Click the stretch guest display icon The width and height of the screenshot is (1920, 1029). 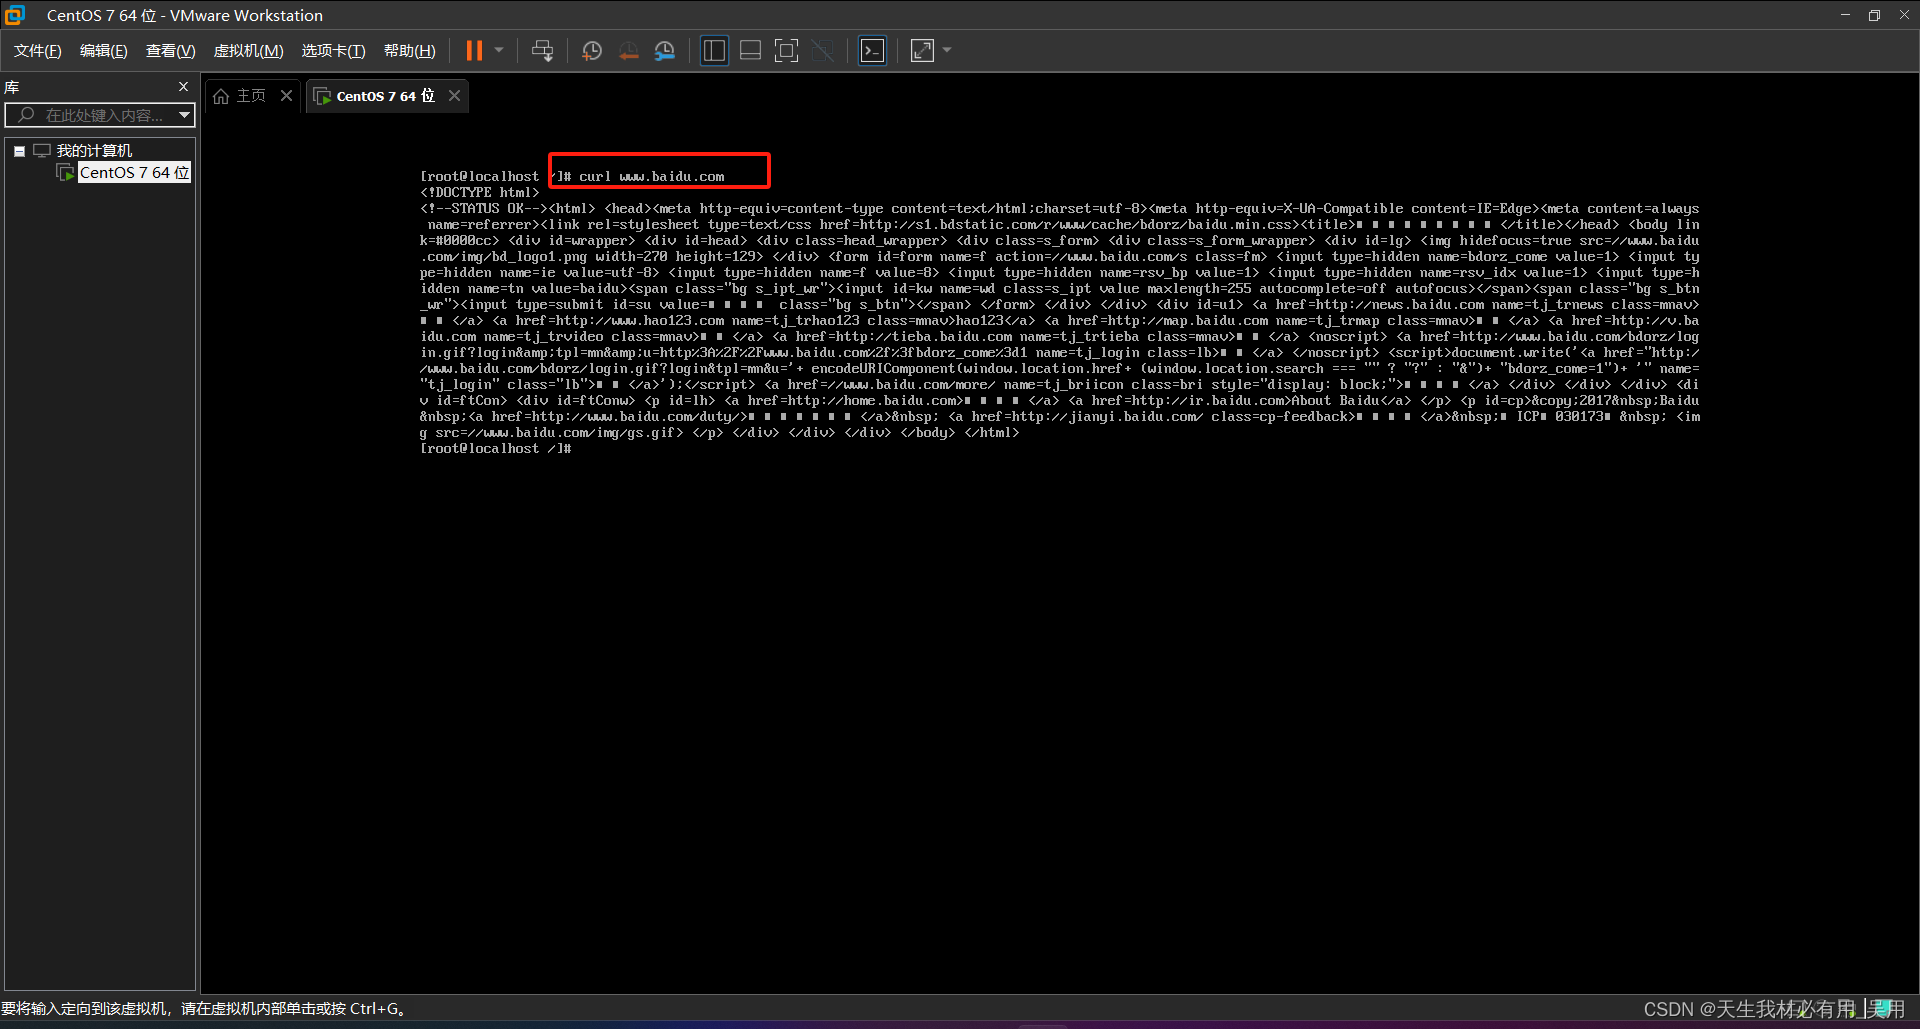[922, 51]
